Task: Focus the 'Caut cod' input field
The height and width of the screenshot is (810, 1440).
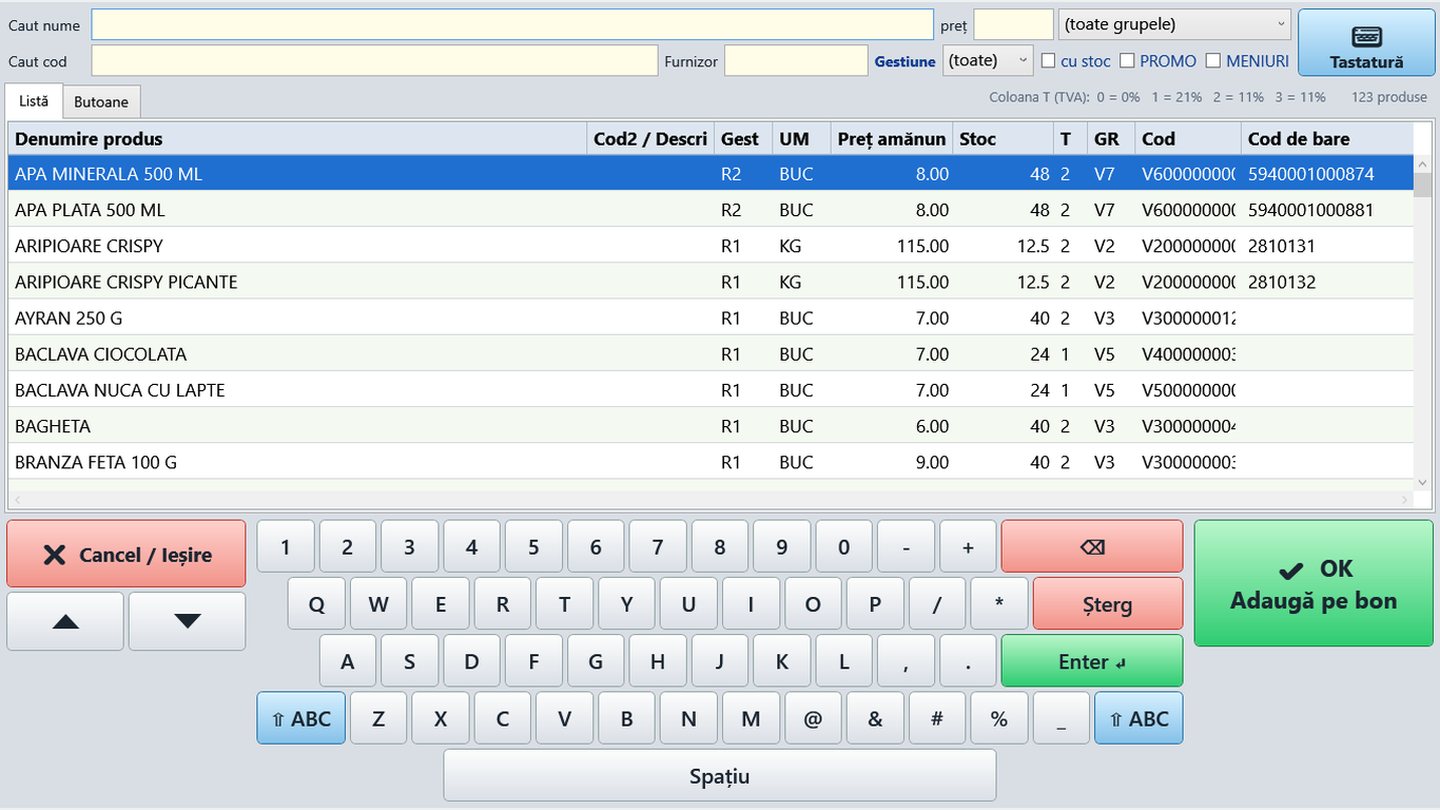Action: point(375,60)
